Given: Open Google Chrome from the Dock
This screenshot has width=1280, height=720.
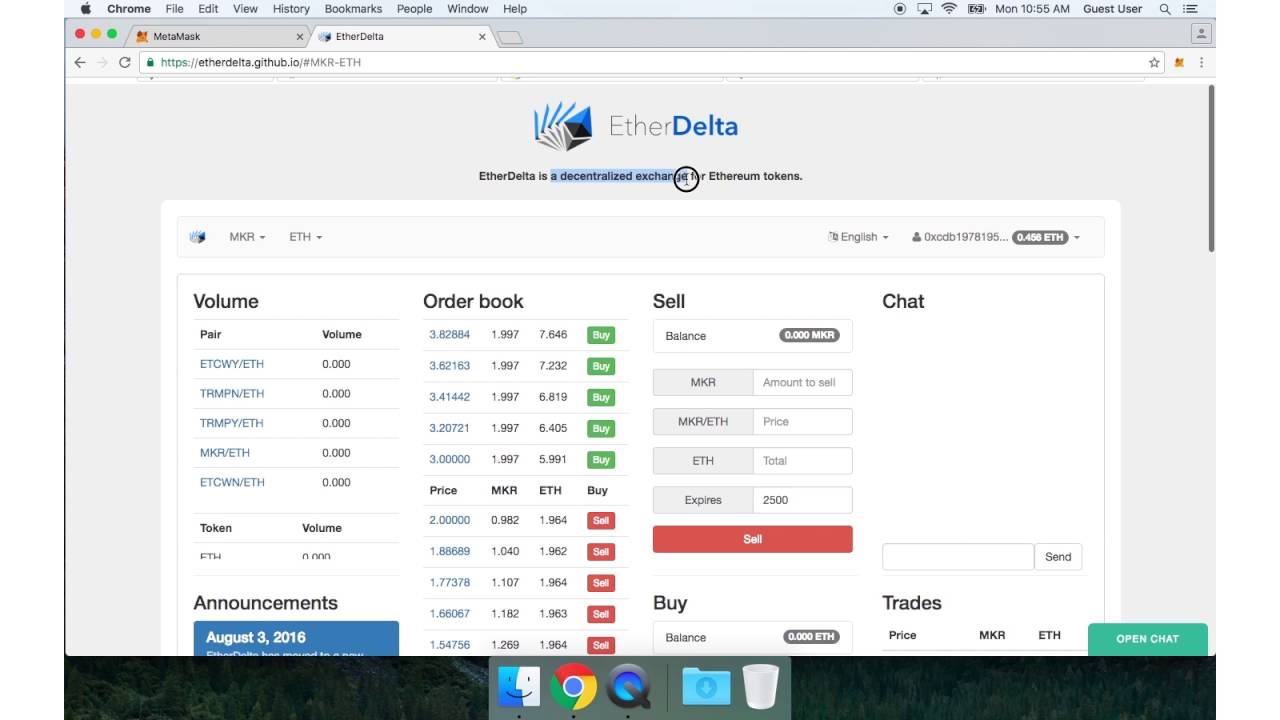Looking at the screenshot, I should coord(573,687).
